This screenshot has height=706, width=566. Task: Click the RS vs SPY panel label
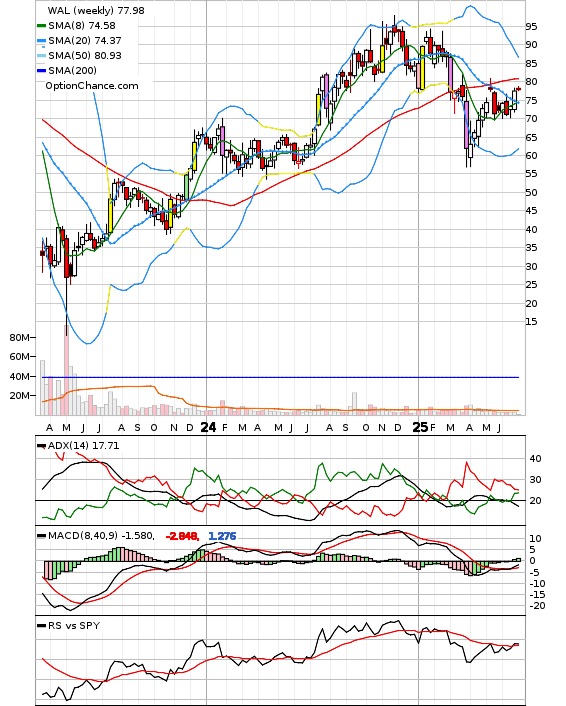(x=74, y=625)
